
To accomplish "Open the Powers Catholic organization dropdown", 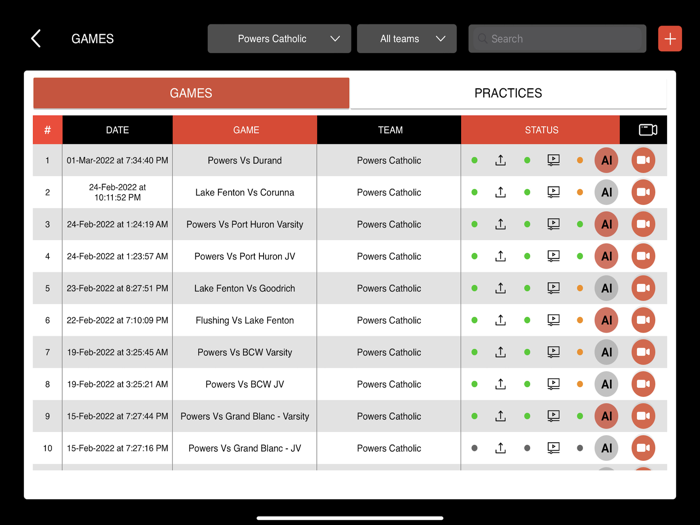I will tap(279, 39).
